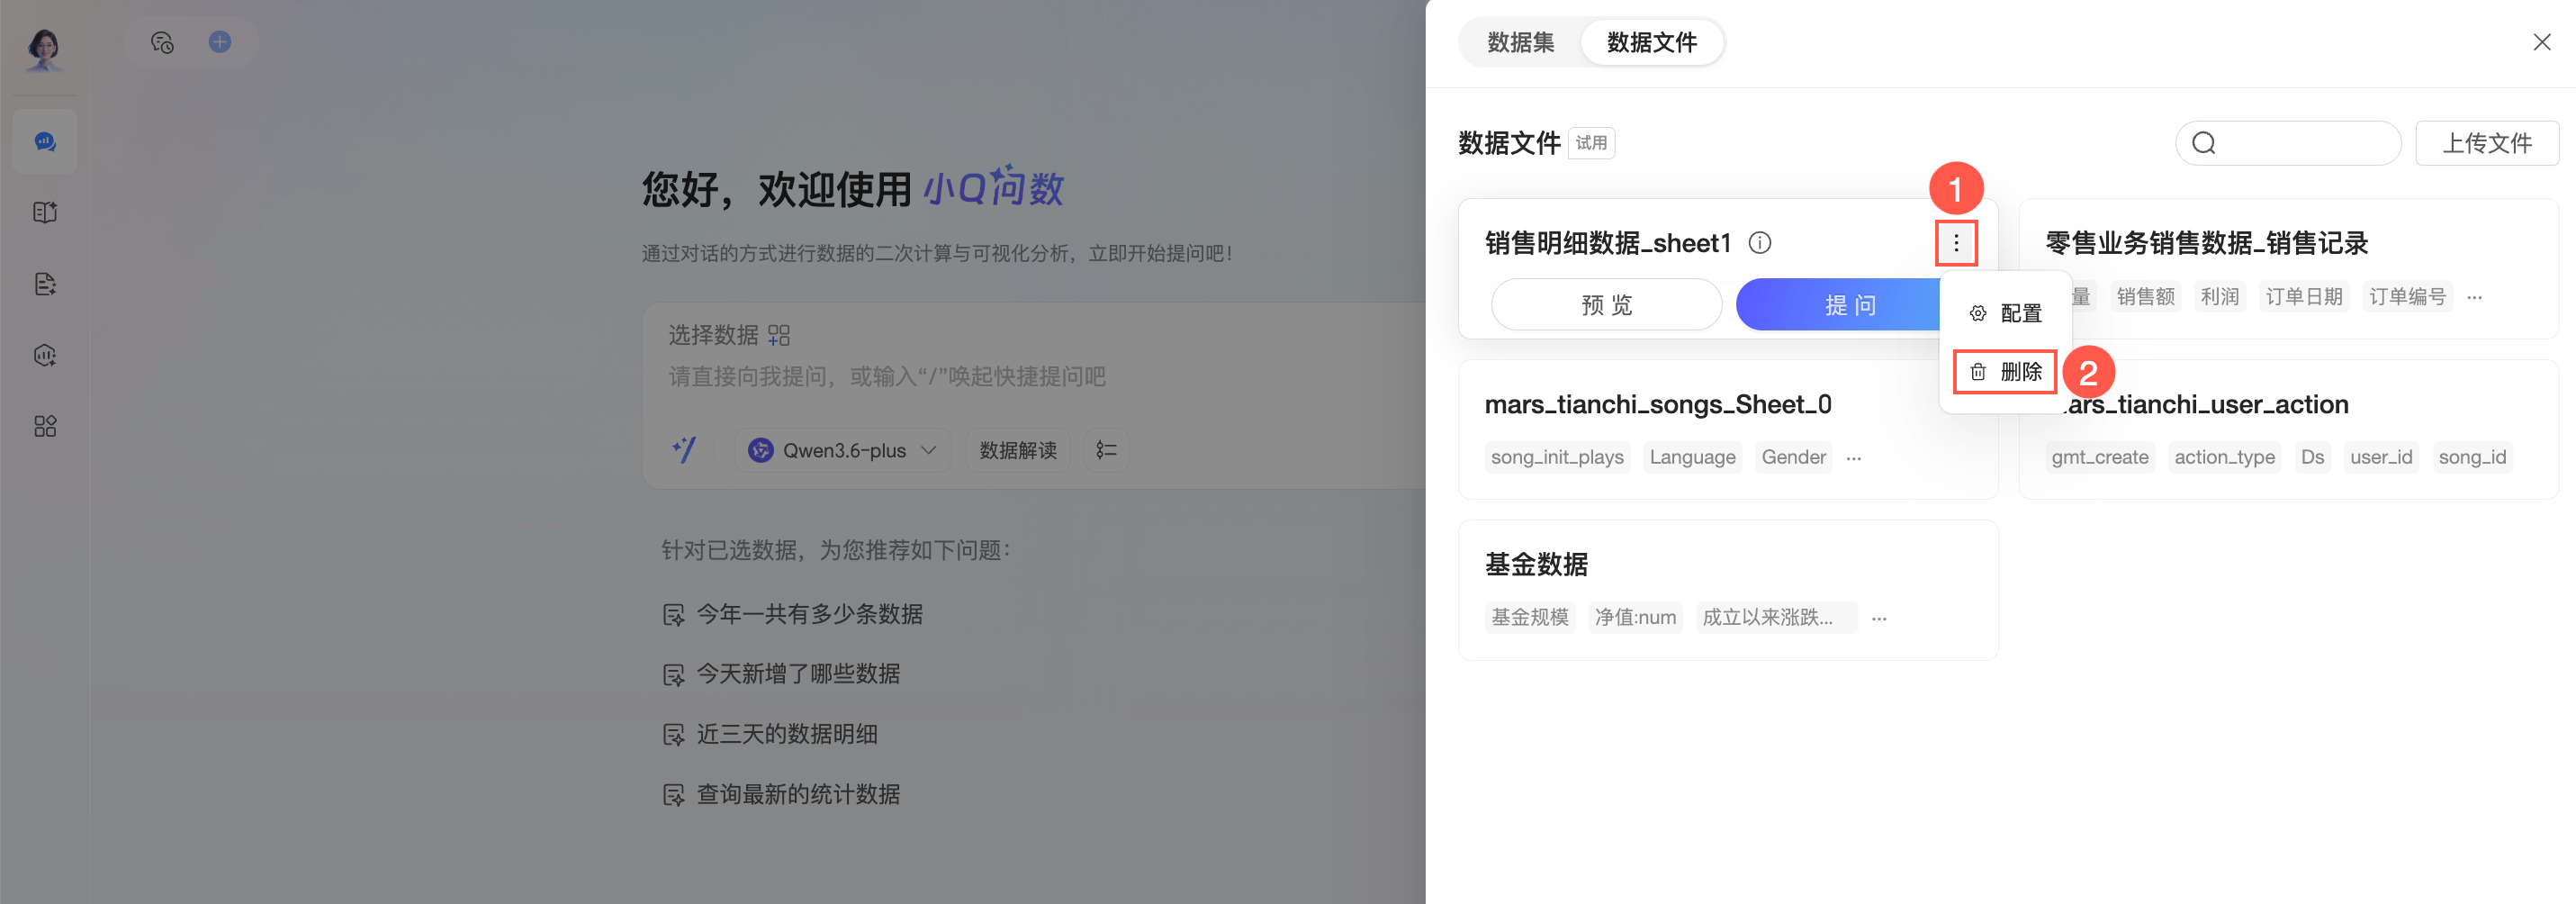Click 选择数据 label in the chat box
The image size is (2576, 904).
pos(713,335)
